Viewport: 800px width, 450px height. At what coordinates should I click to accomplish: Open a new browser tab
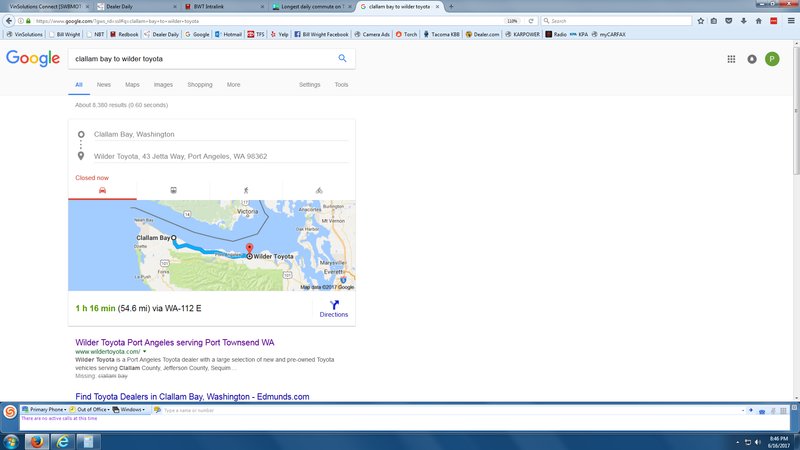[x=451, y=7]
